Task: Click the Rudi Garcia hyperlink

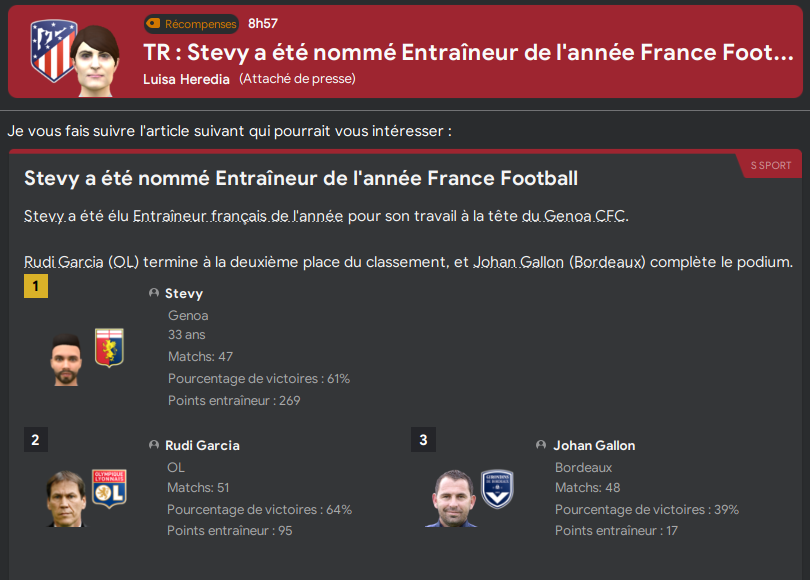Action: tap(62, 262)
